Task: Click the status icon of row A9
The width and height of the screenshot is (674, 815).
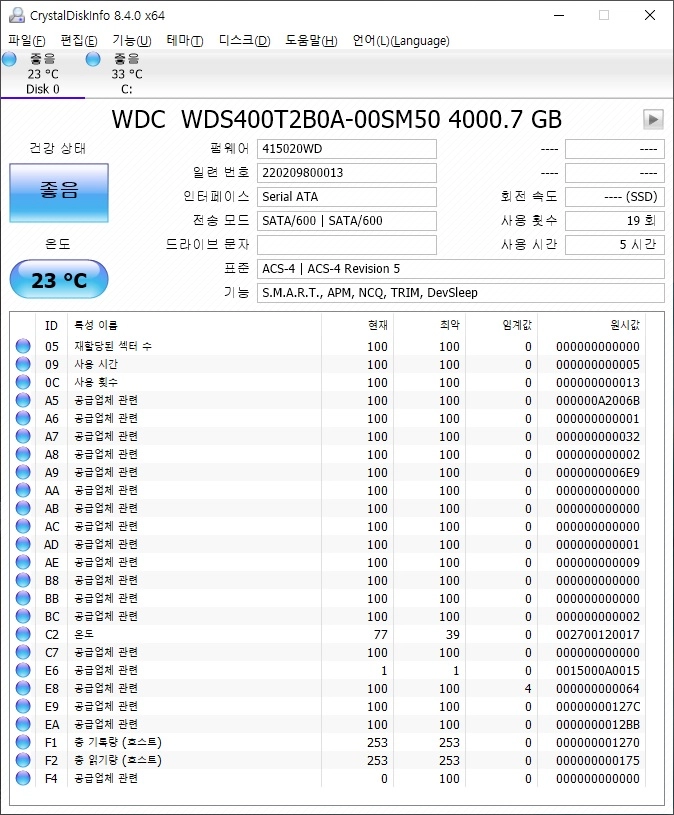Action: 23,472
